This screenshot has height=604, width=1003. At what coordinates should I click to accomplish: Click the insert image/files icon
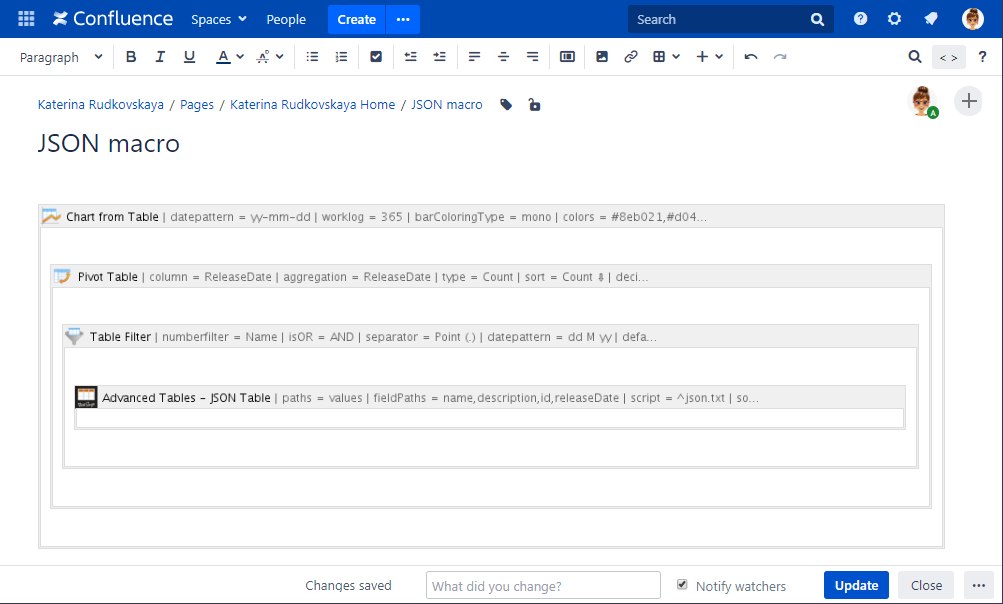pyautogui.click(x=602, y=57)
